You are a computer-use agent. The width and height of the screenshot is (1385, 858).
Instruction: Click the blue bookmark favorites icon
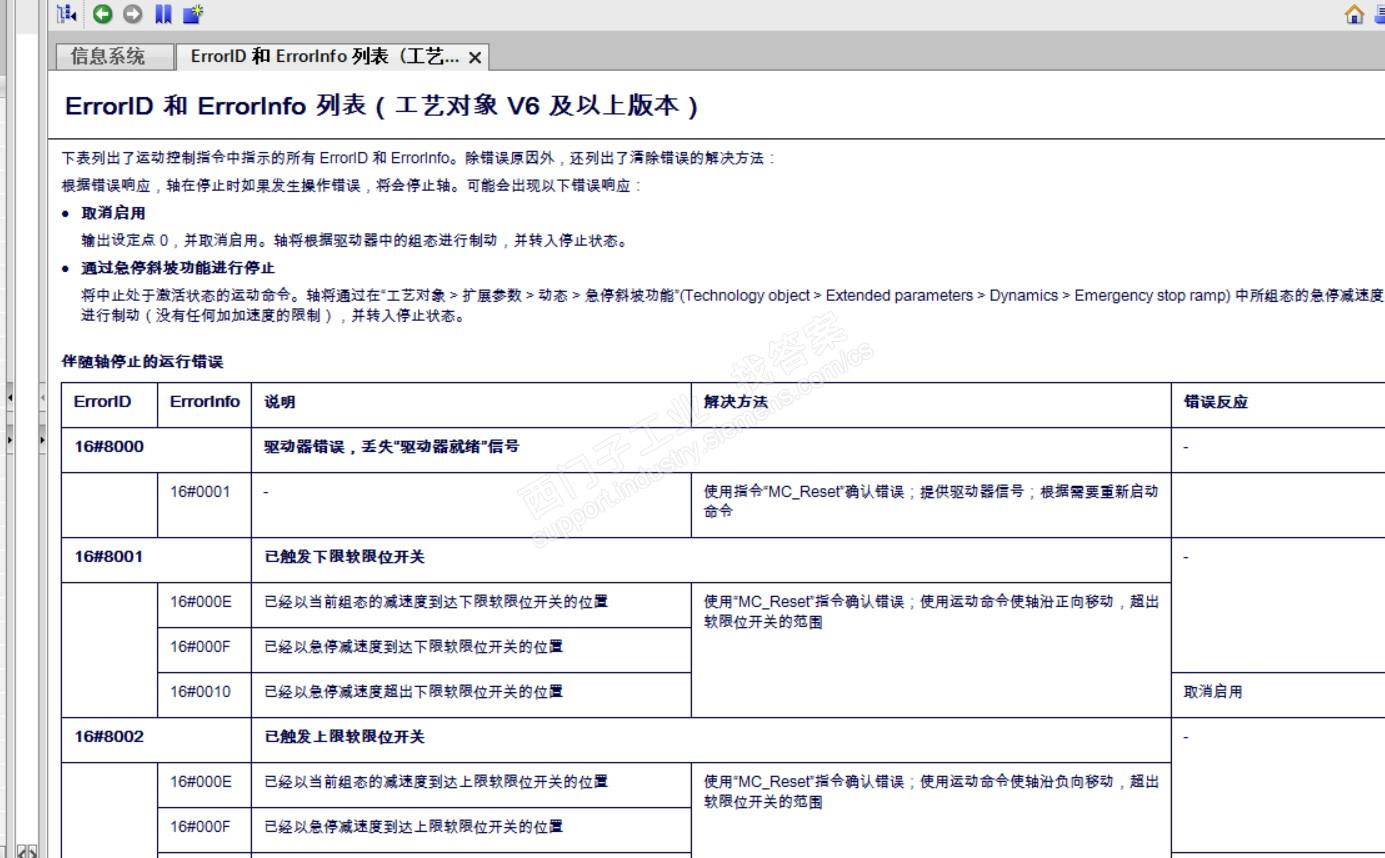(164, 14)
